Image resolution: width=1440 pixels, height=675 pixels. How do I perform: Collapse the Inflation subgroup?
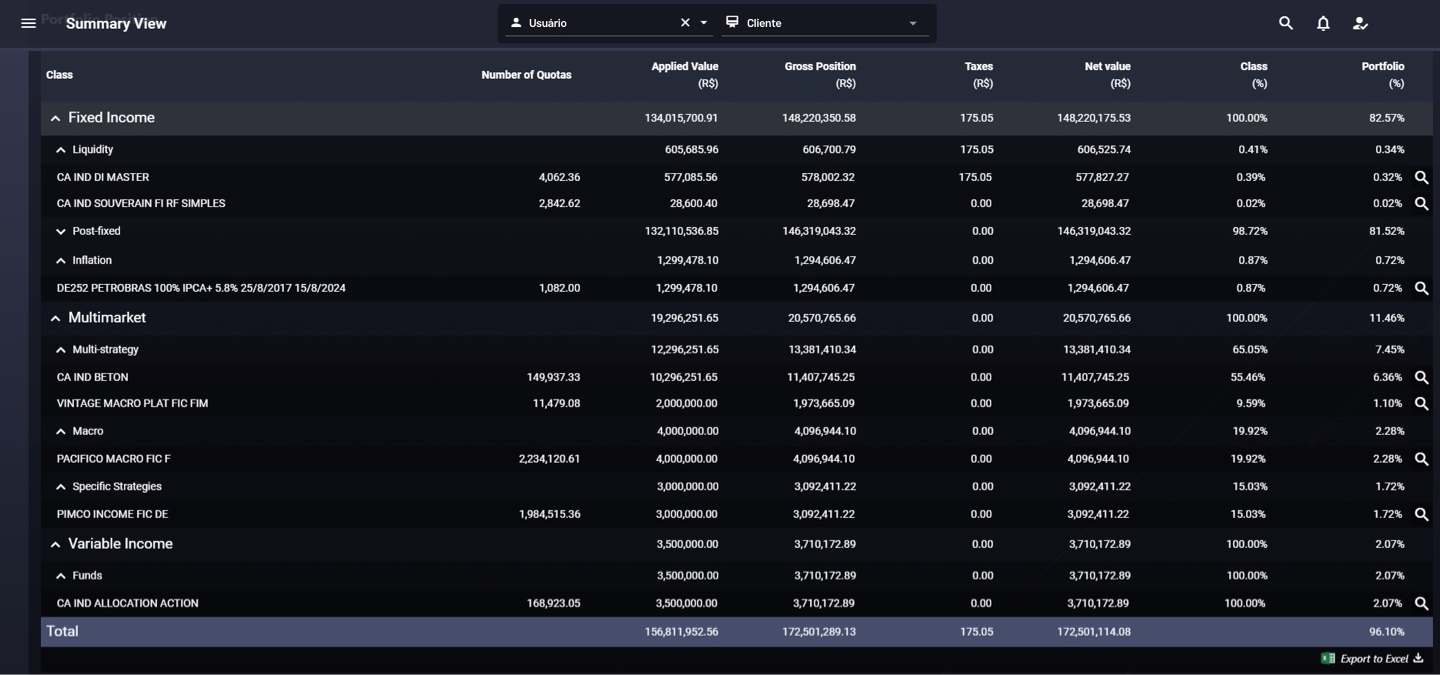coord(61,260)
